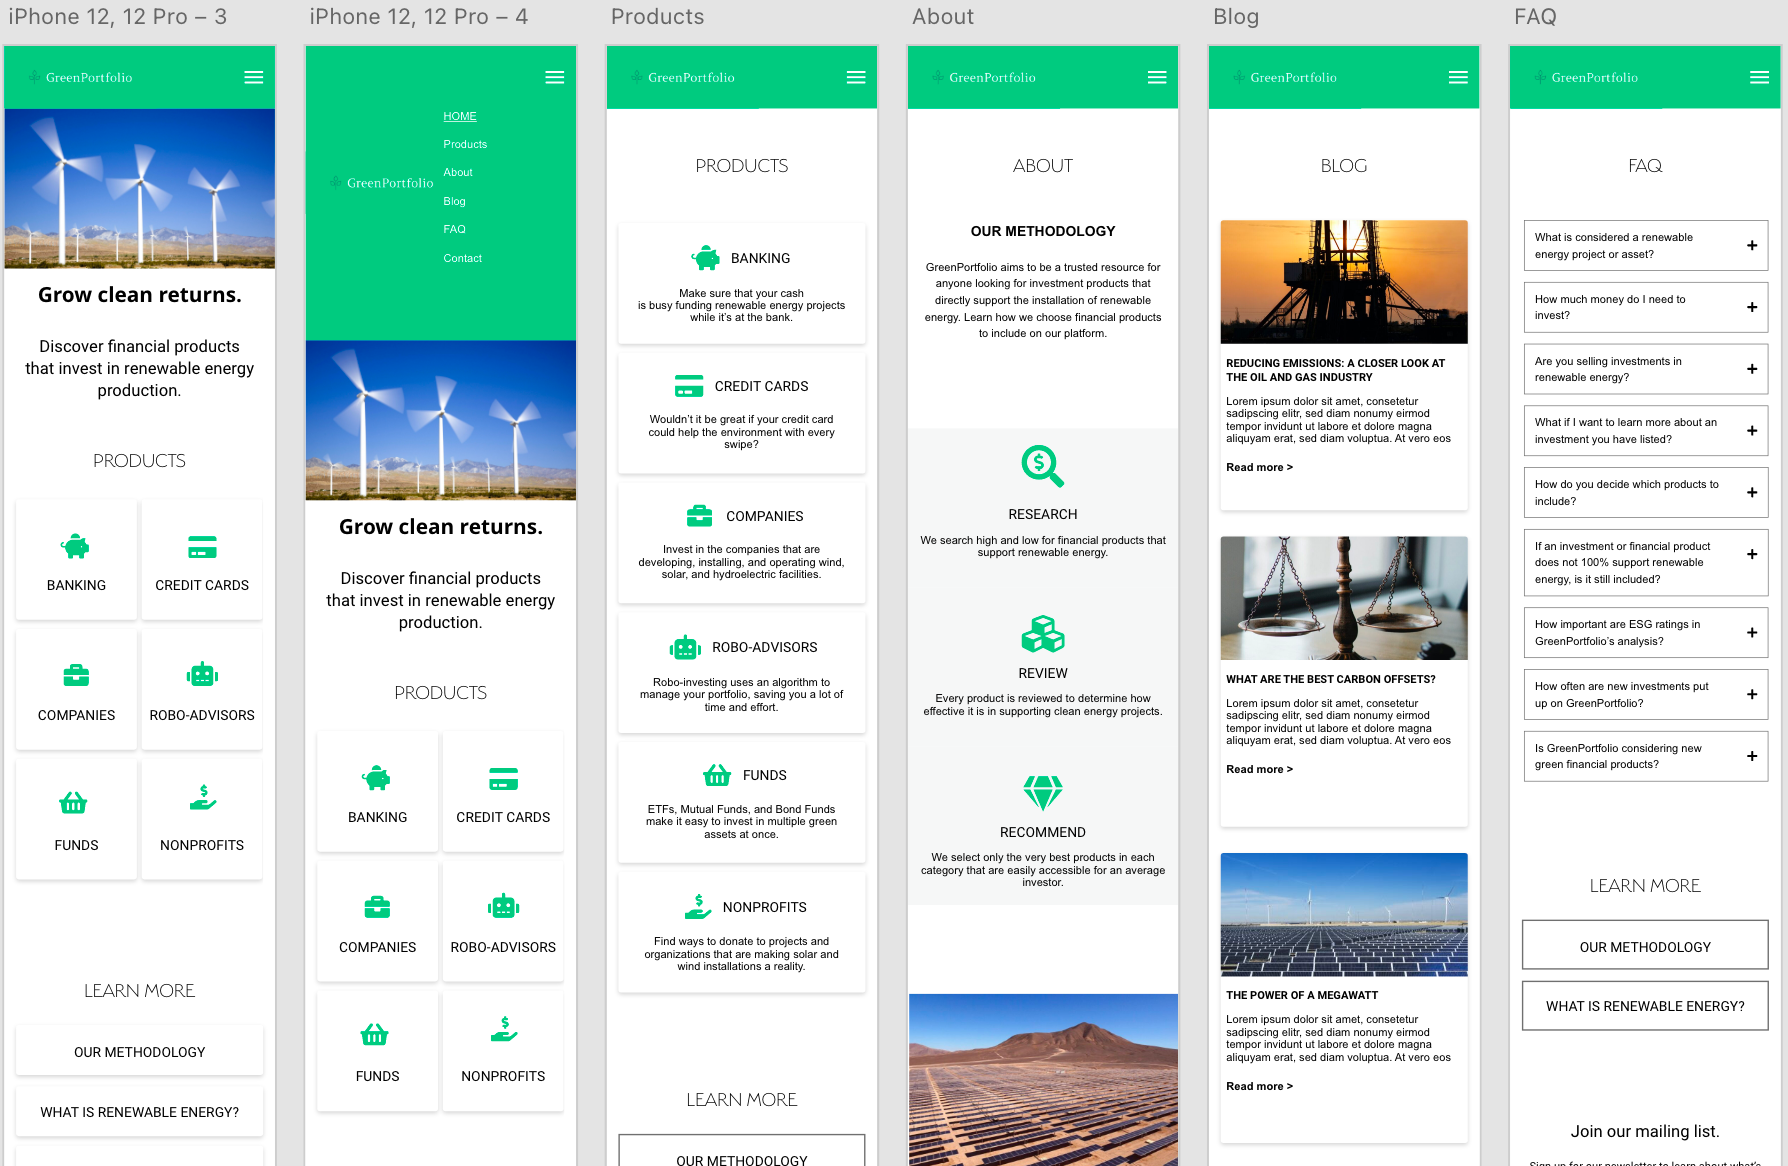Select Products in the green nav menu
The height and width of the screenshot is (1166, 1788).
[x=465, y=144]
